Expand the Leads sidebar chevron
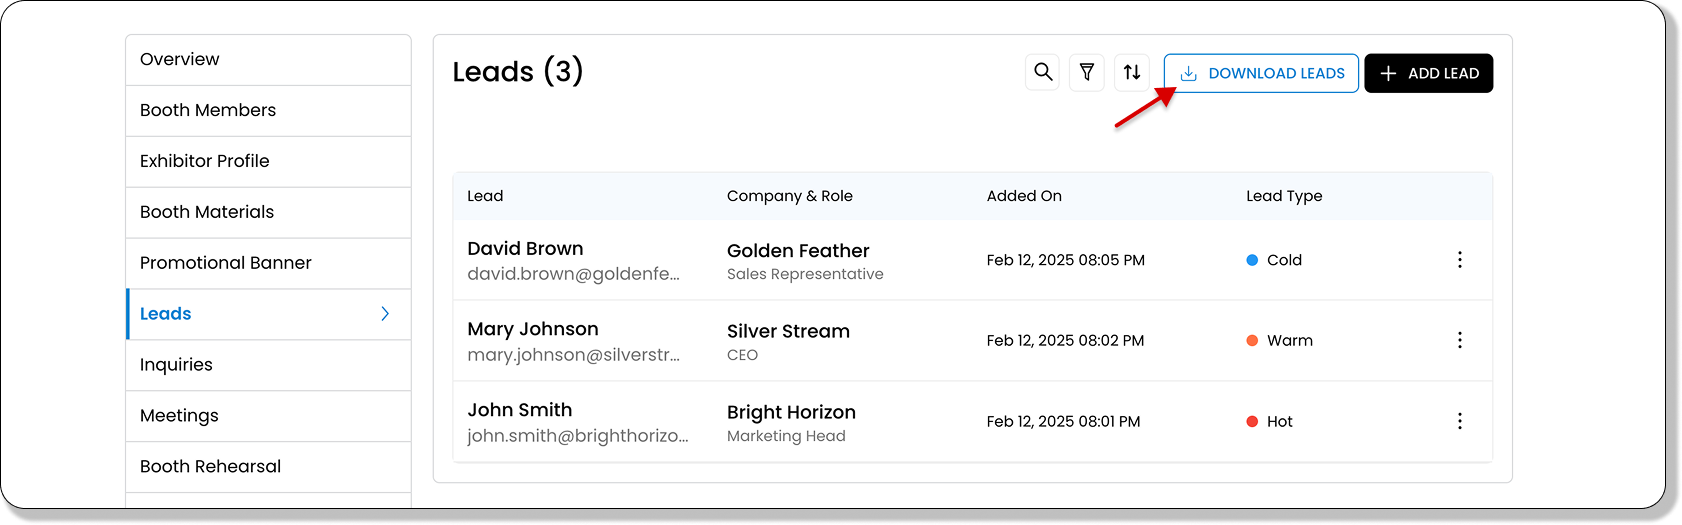1682x525 pixels. (x=385, y=314)
